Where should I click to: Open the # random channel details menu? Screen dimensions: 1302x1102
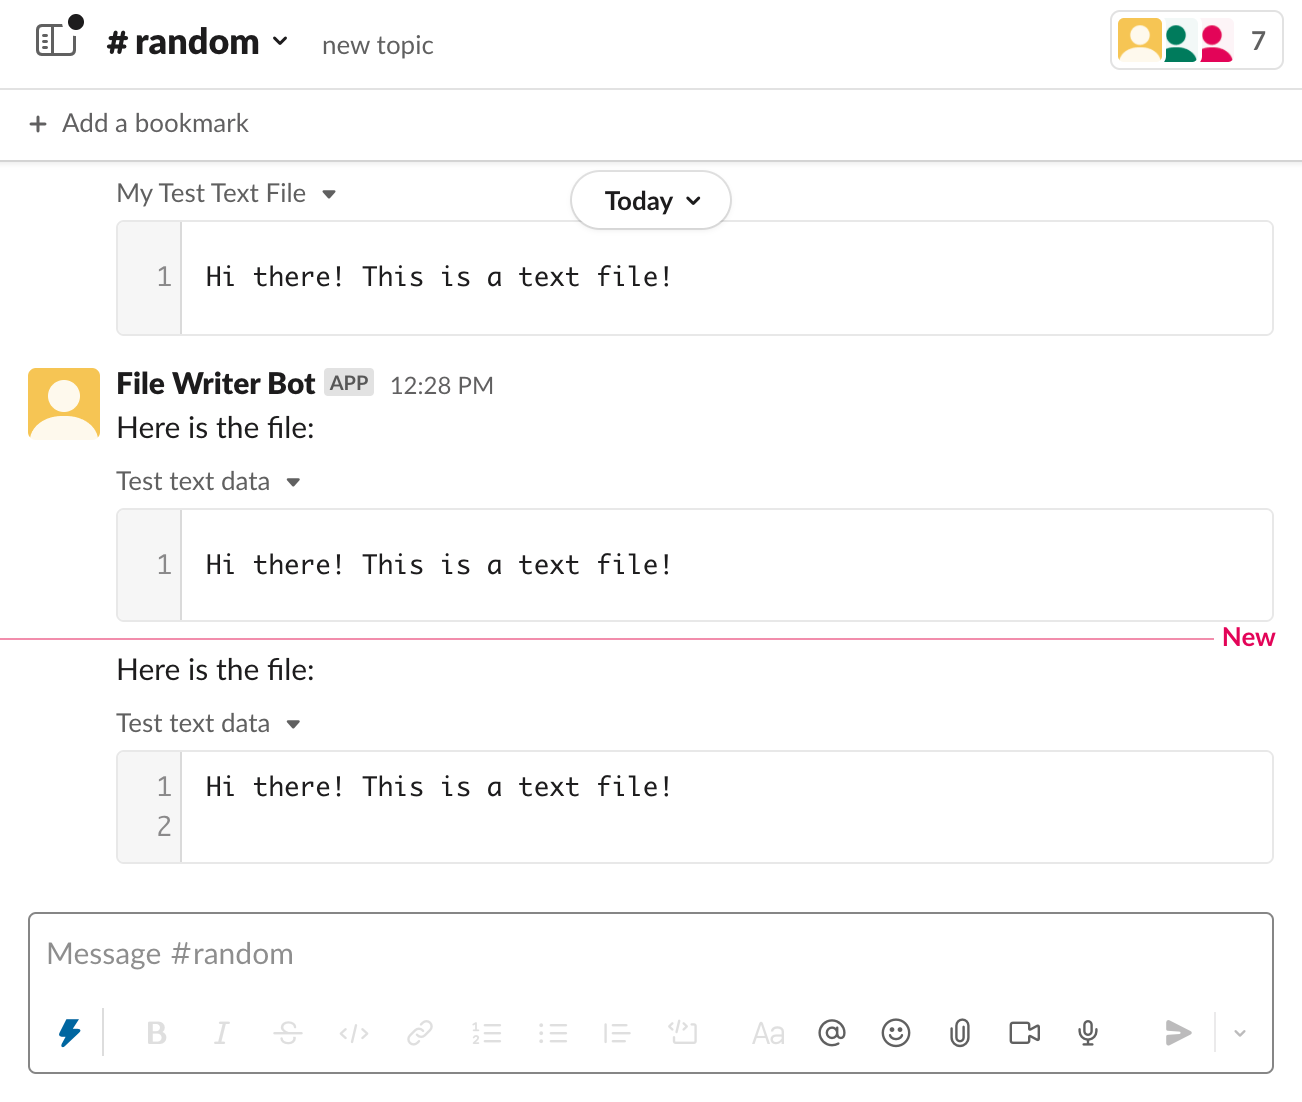tap(196, 42)
